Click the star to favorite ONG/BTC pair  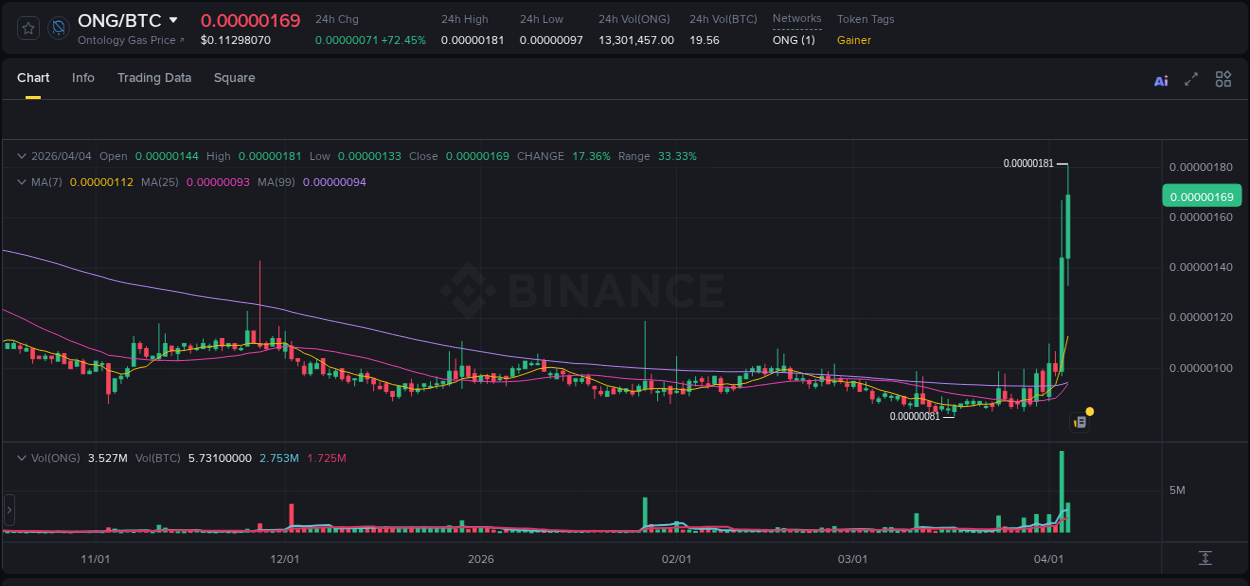[x=27, y=28]
